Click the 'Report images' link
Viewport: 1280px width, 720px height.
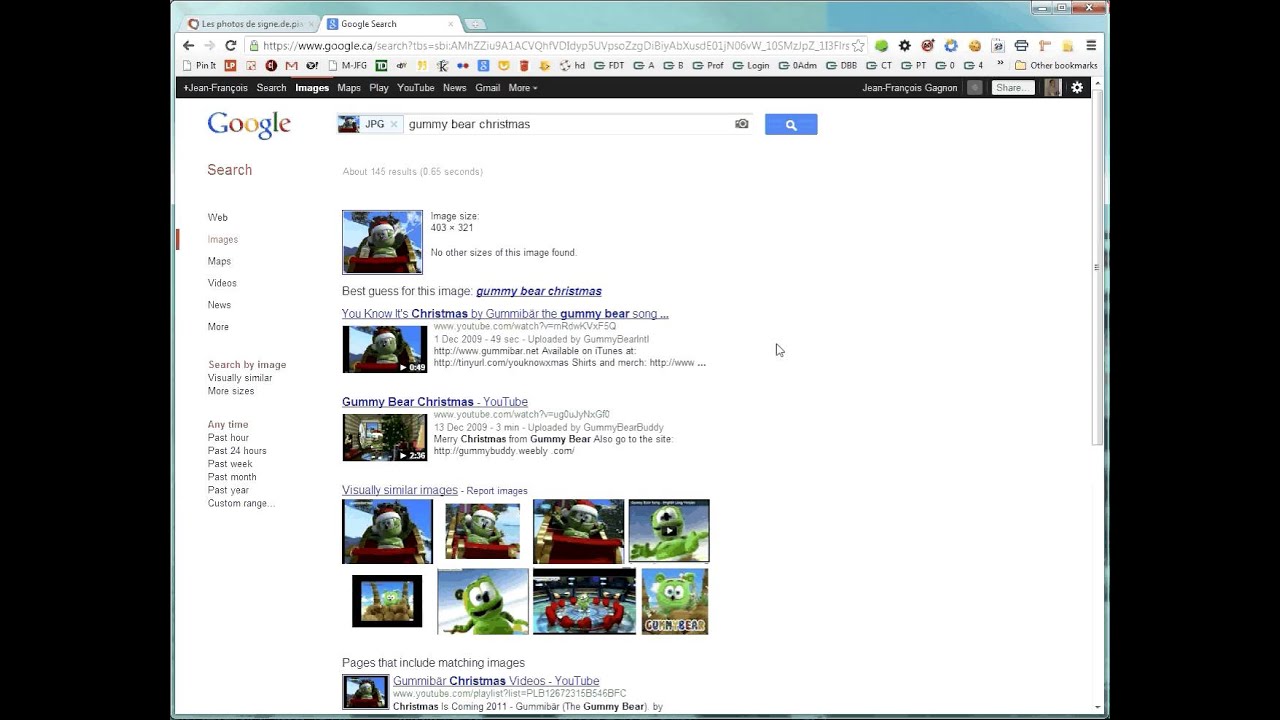pyautogui.click(x=497, y=491)
